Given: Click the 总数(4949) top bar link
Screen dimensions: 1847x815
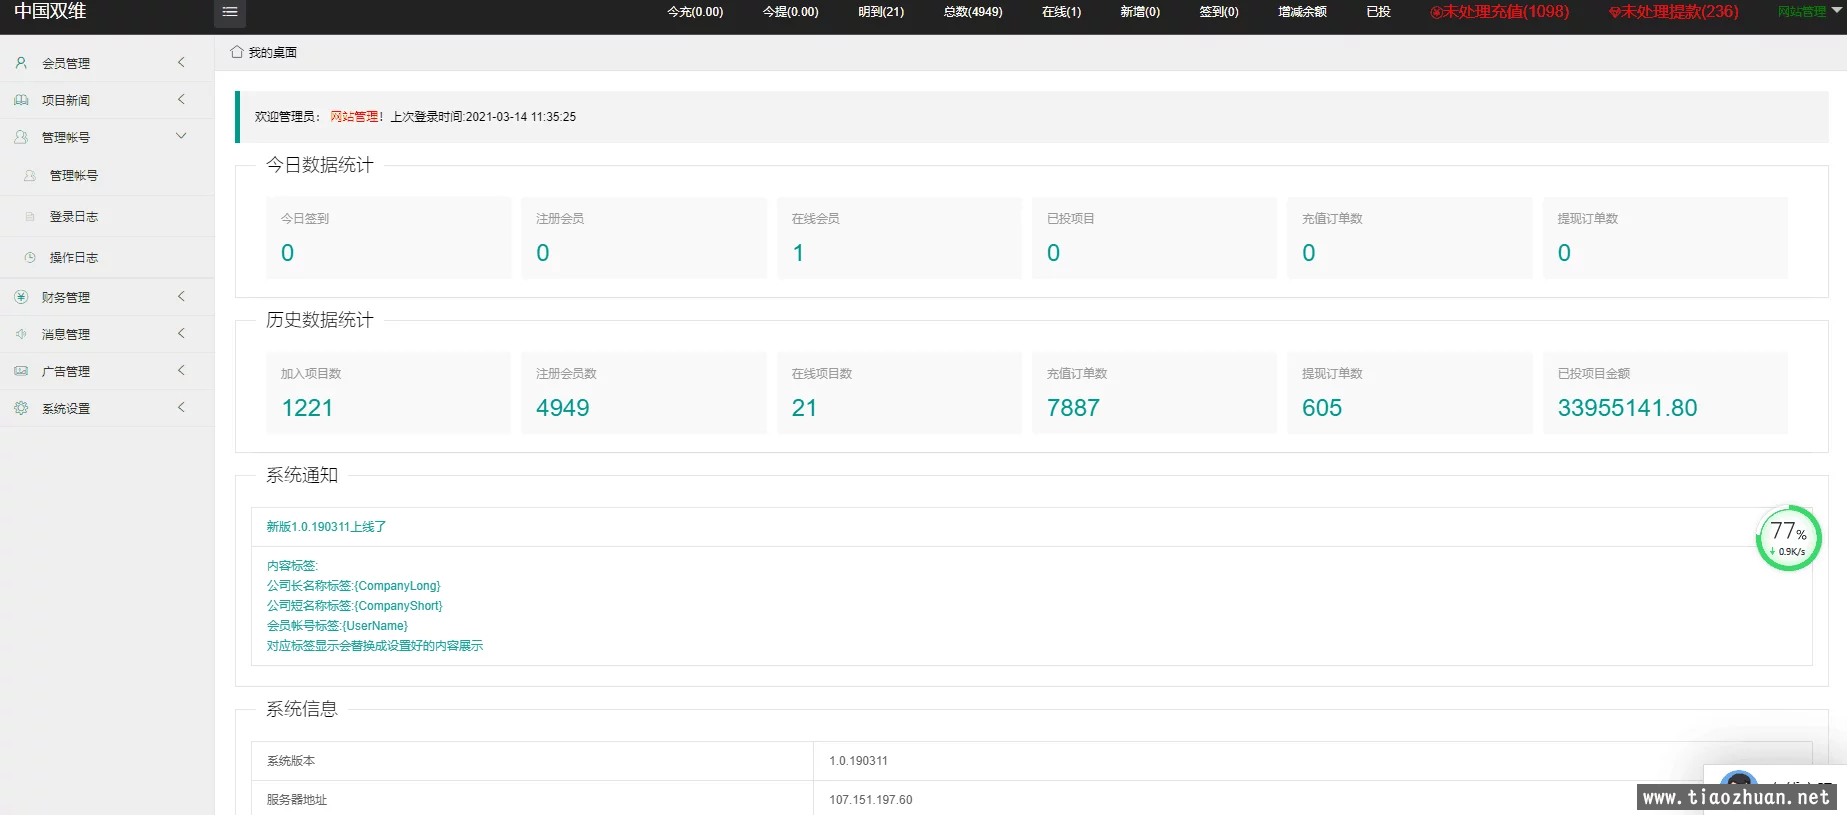Looking at the screenshot, I should (973, 12).
